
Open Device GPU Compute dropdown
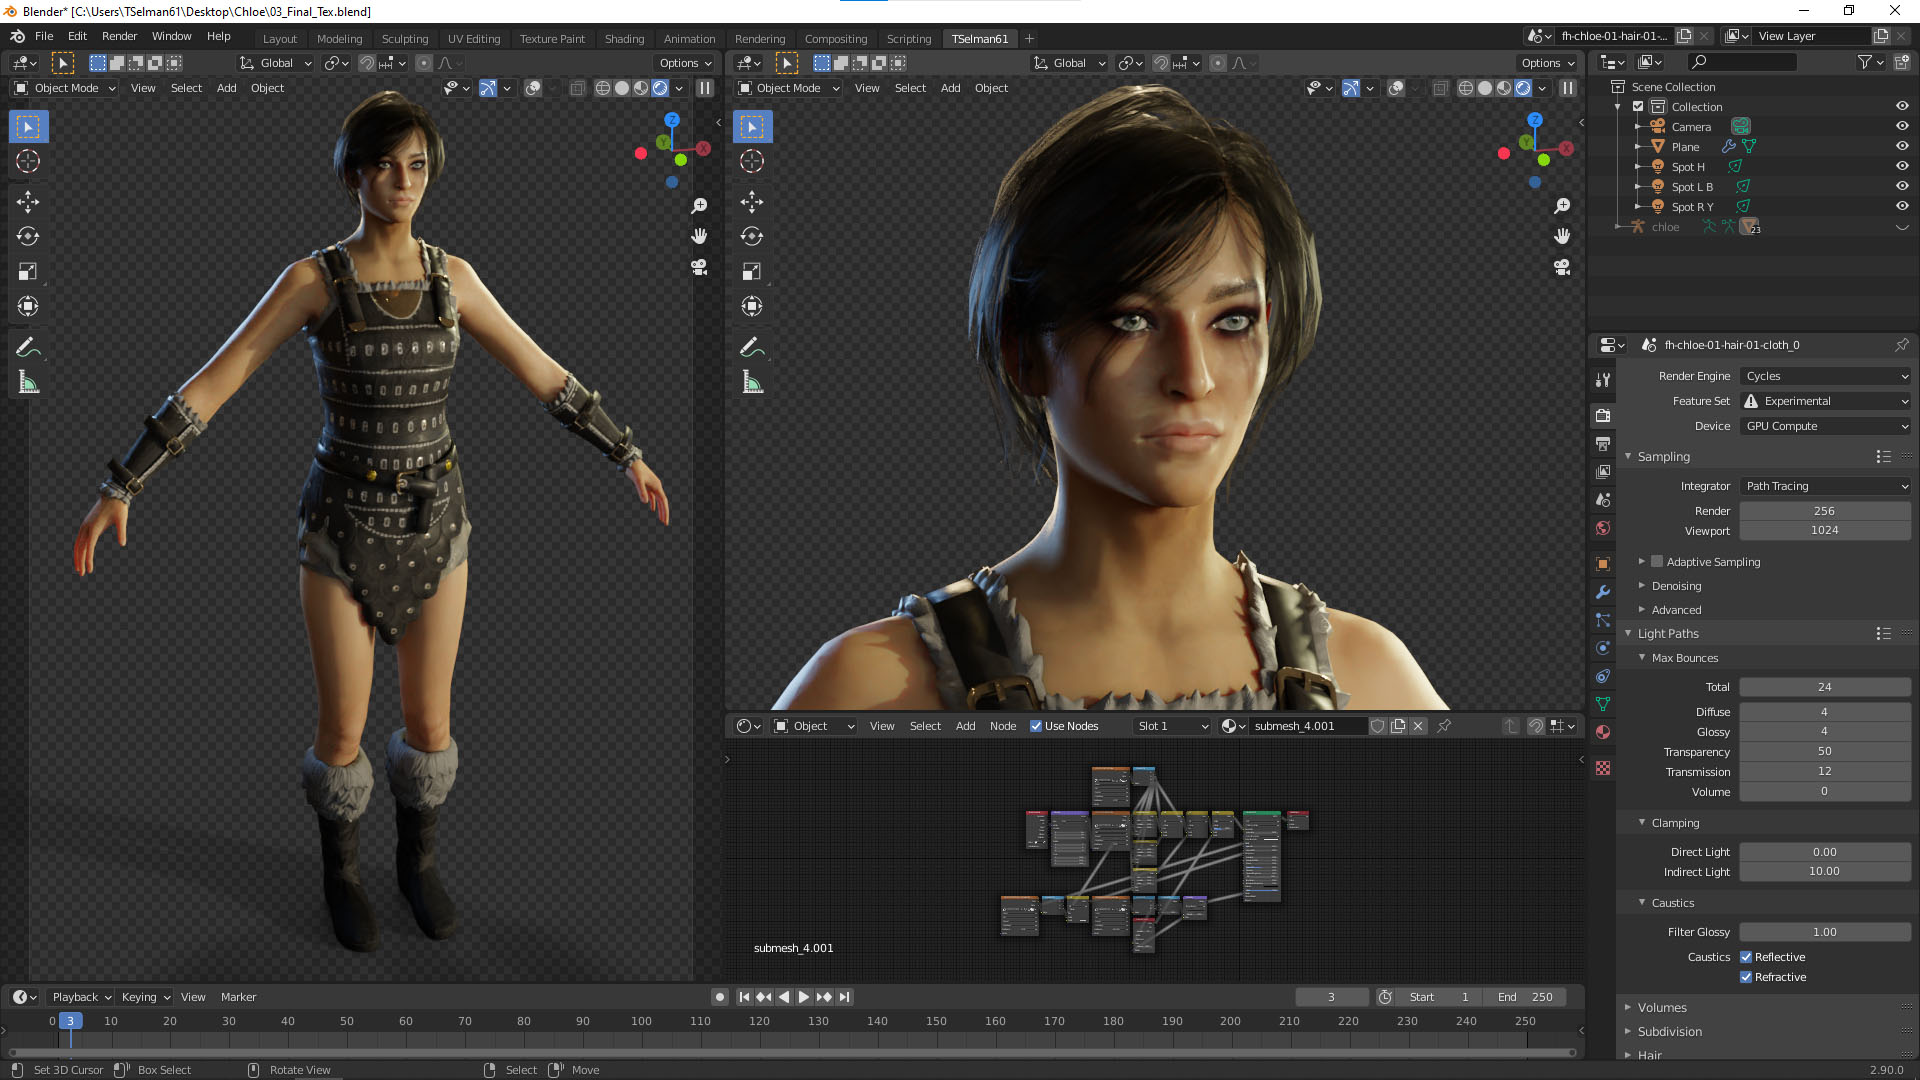pos(1826,426)
